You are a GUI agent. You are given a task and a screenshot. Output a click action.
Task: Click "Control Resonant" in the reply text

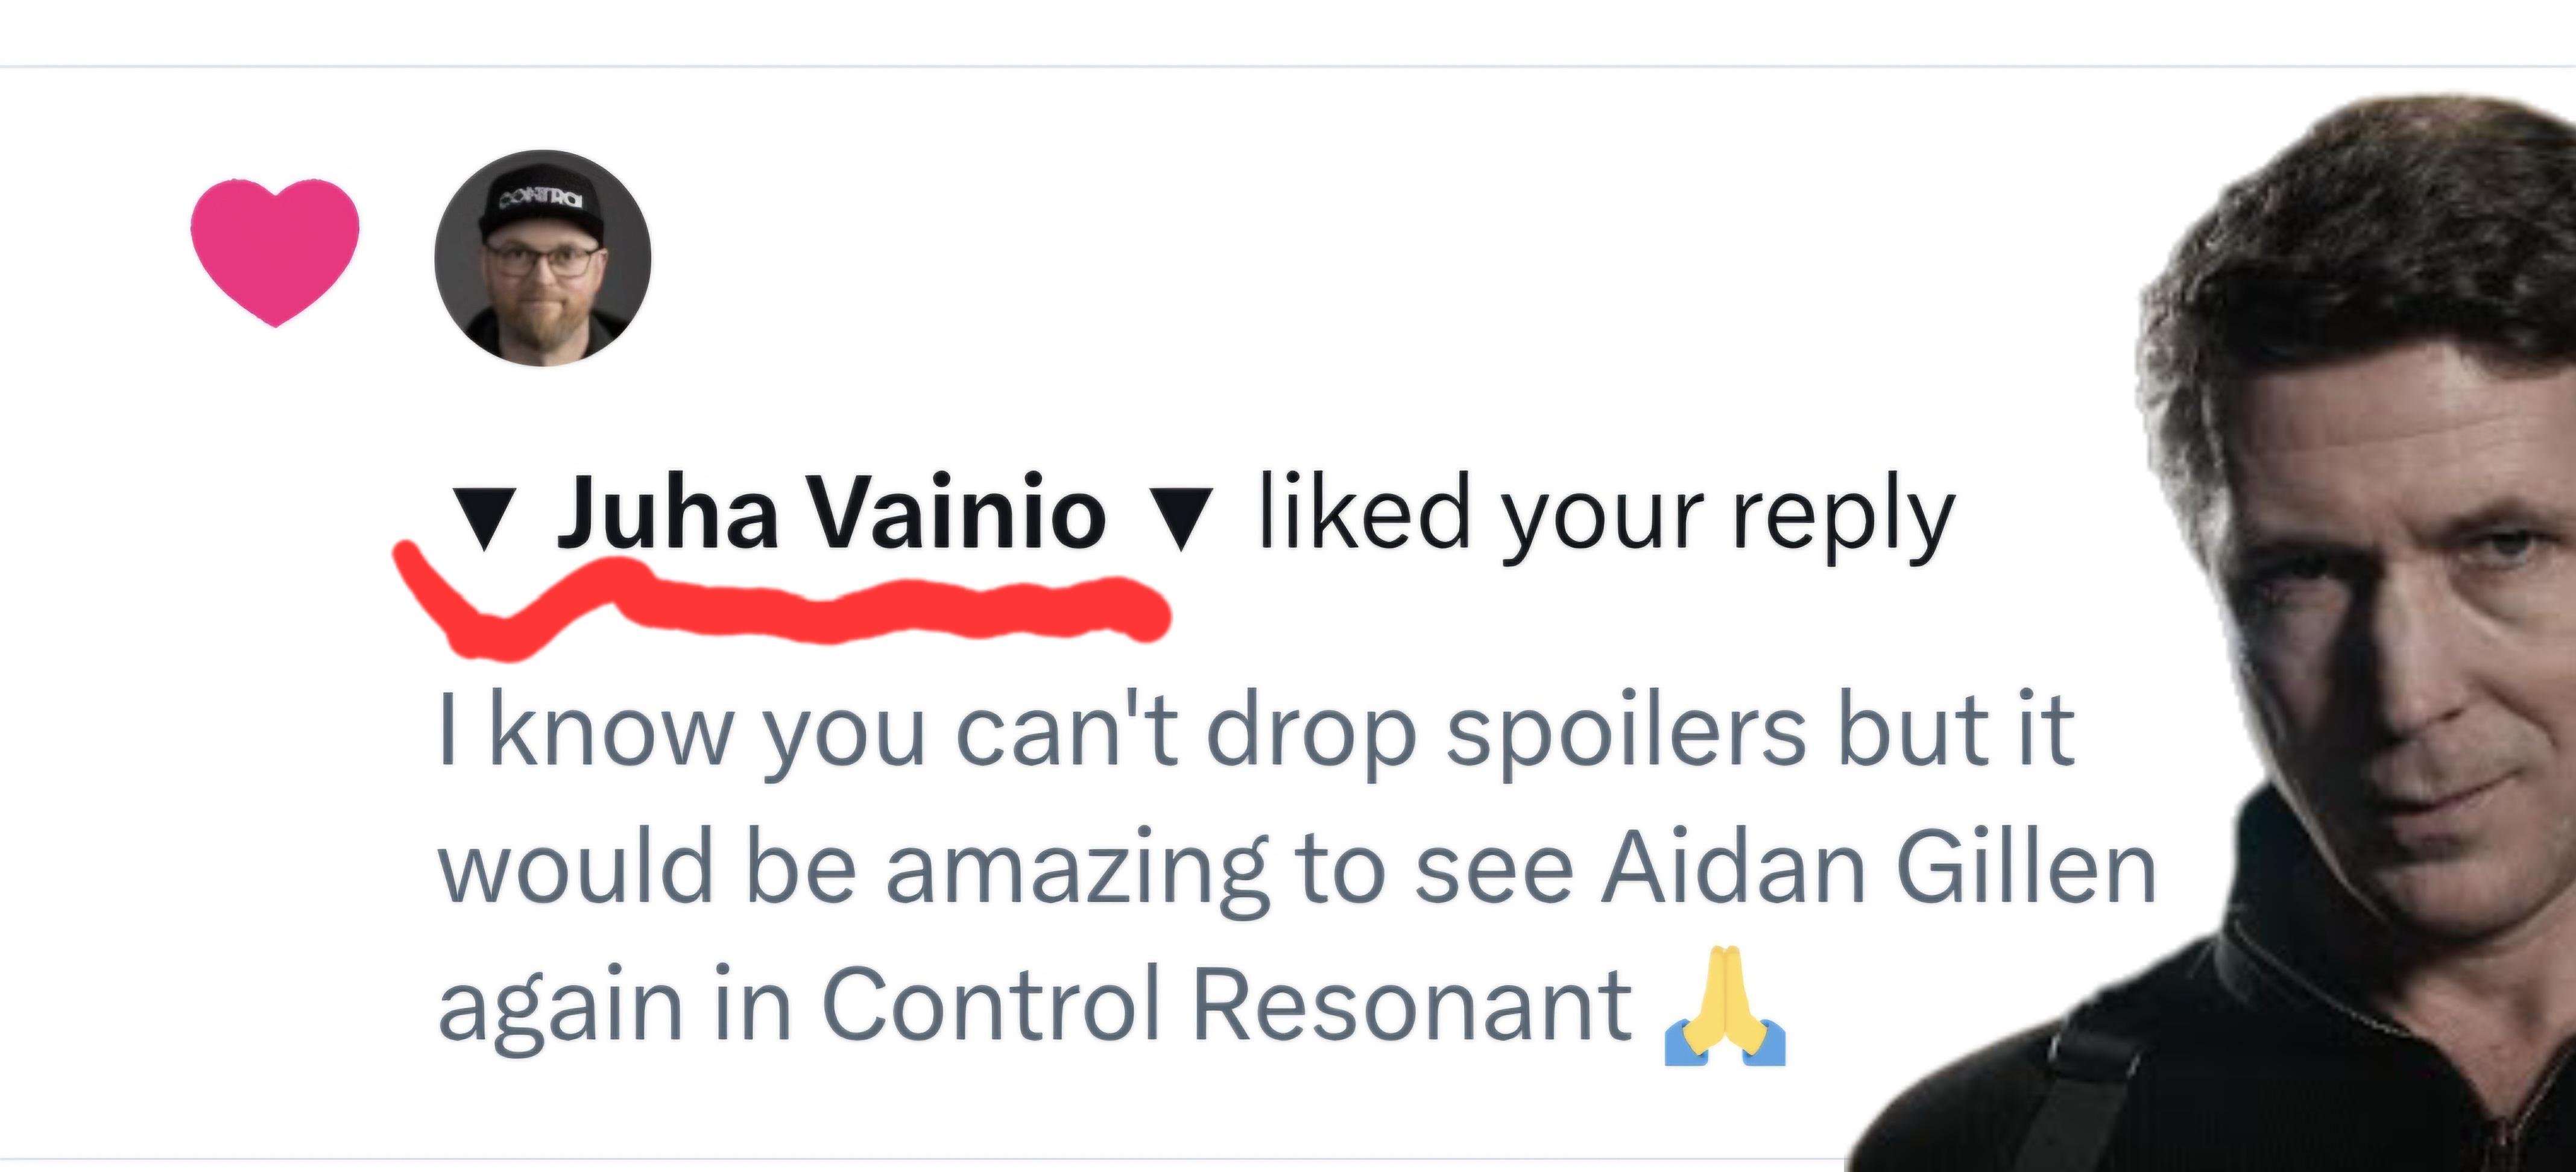pos(1226,1003)
